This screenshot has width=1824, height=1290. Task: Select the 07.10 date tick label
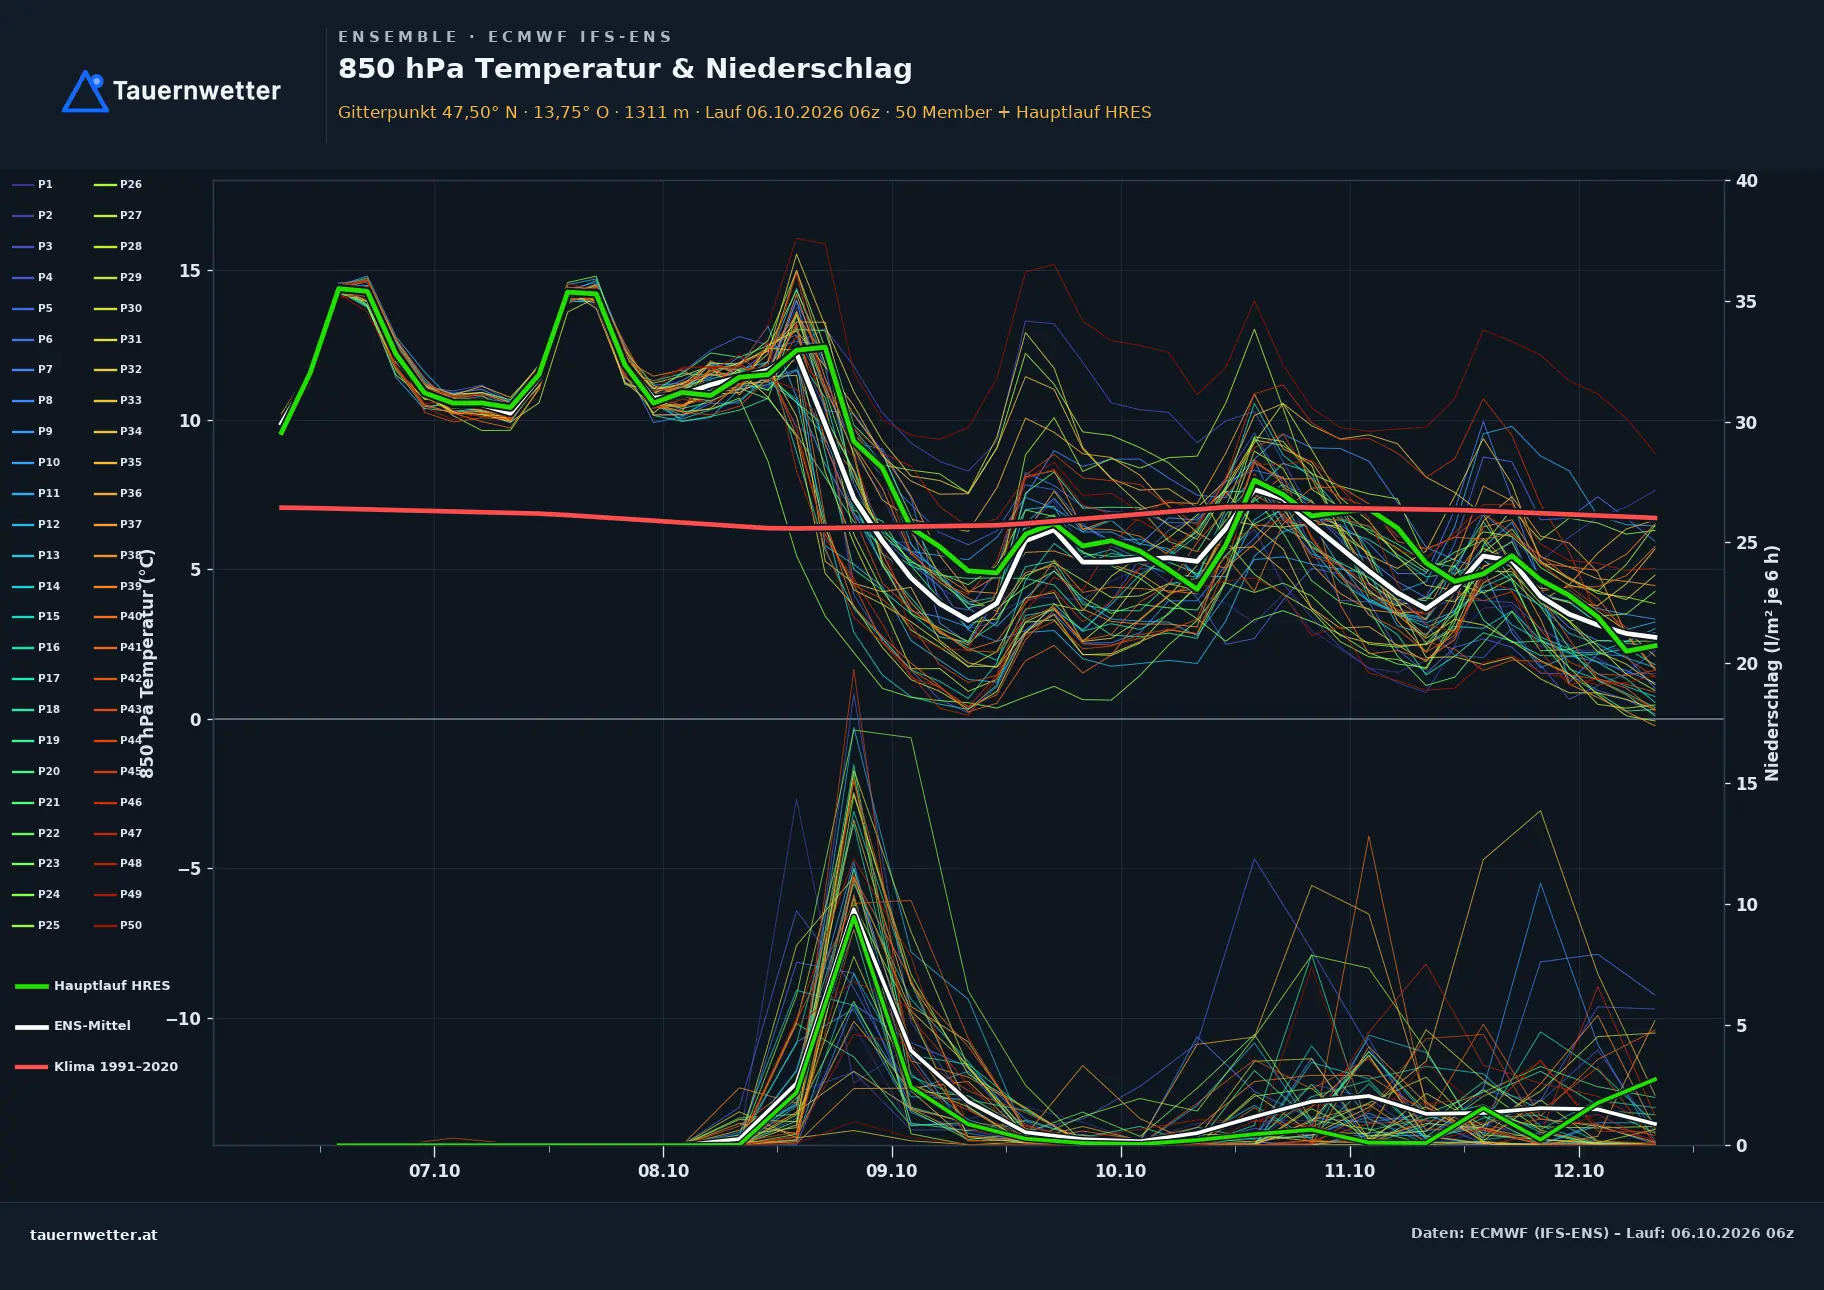[x=434, y=1171]
